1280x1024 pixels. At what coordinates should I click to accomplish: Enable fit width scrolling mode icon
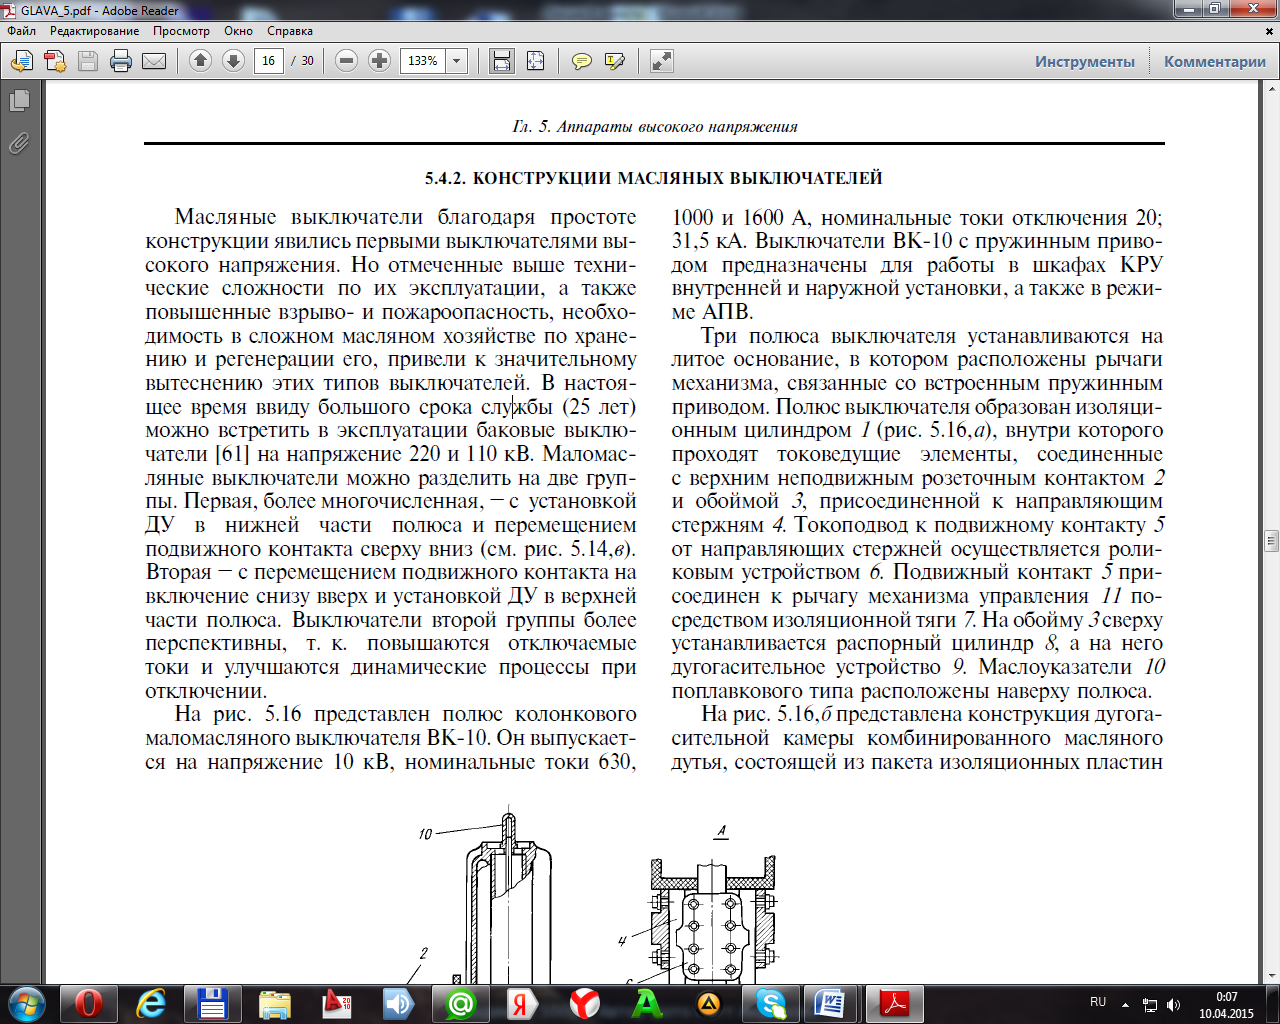[x=501, y=61]
